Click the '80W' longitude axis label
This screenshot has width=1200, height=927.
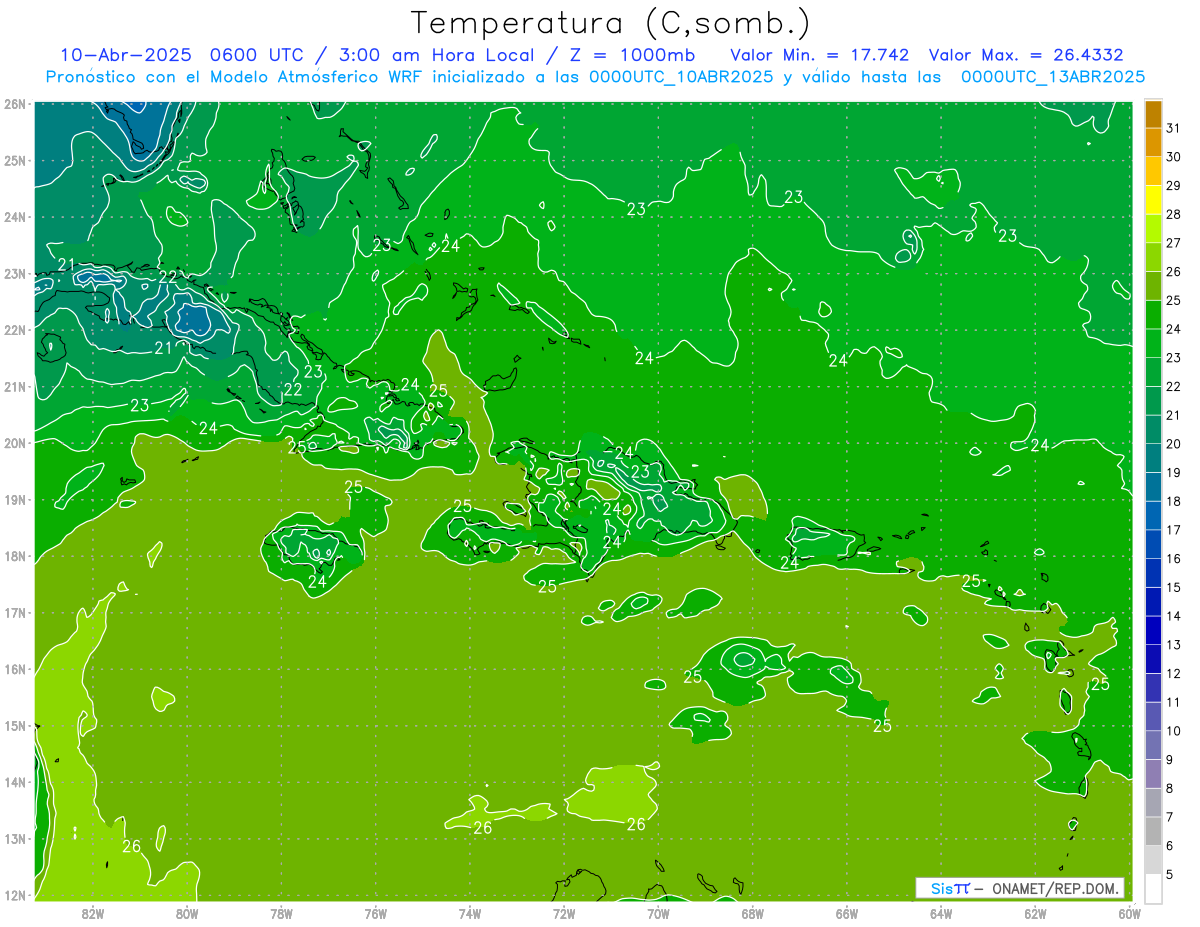187,913
